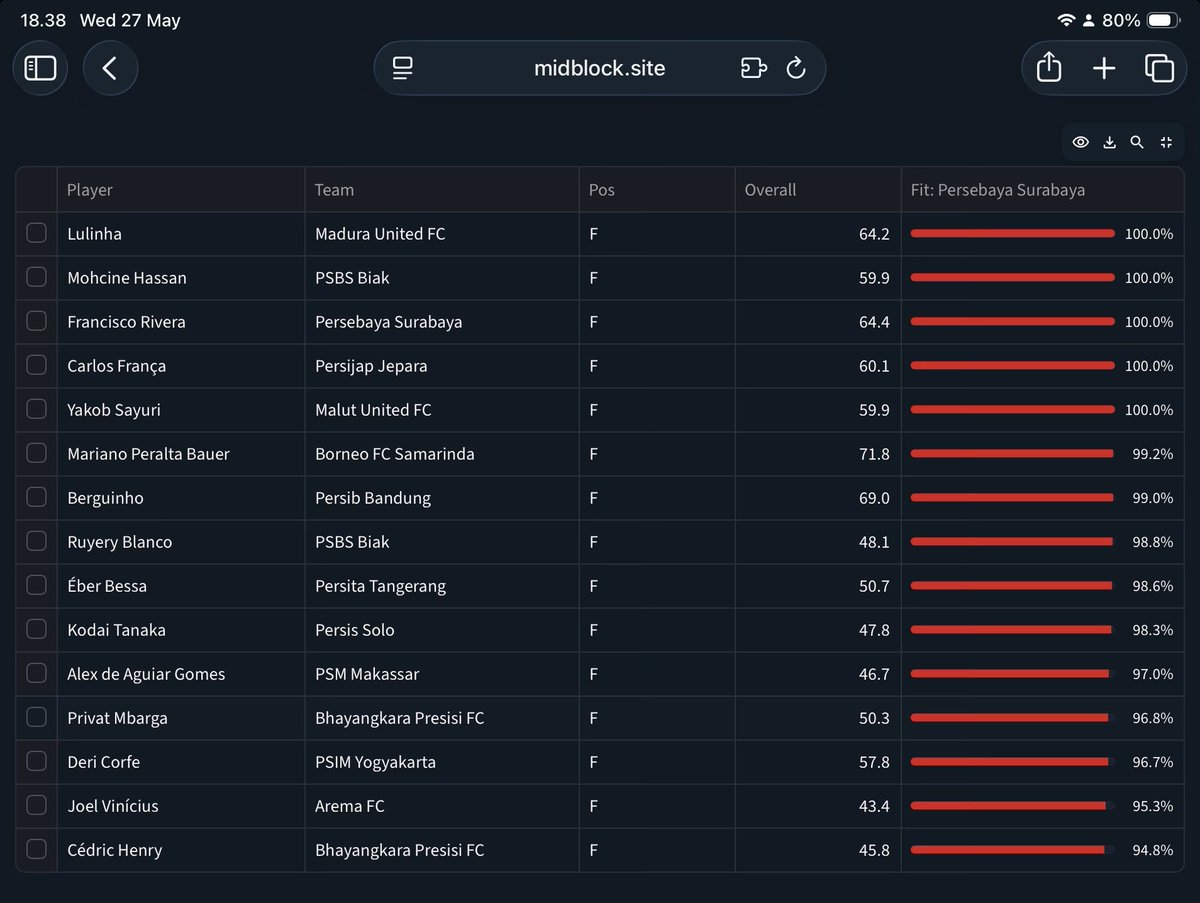This screenshot has width=1200, height=903.
Task: Click Joel Vinícius's 95.3% fit bar
Action: [x=1012, y=805]
